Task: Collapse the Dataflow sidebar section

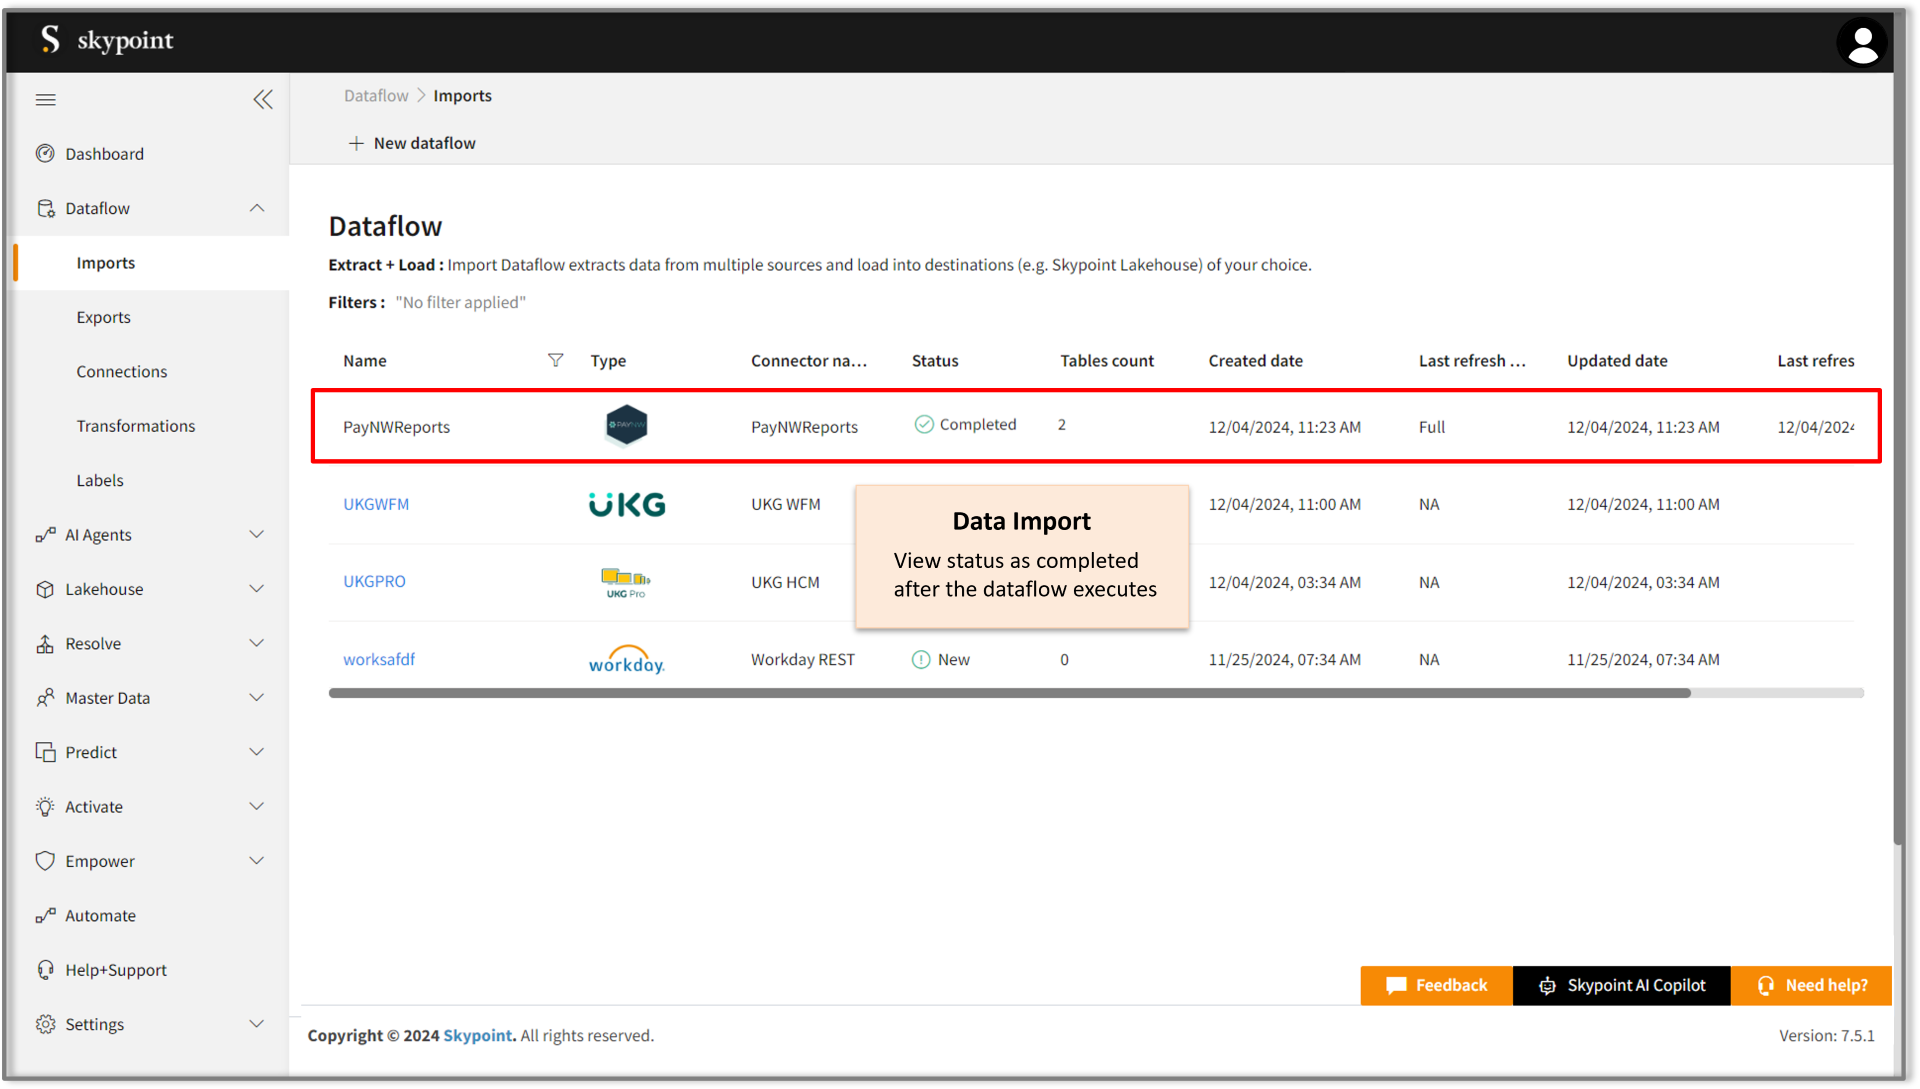Action: [257, 208]
